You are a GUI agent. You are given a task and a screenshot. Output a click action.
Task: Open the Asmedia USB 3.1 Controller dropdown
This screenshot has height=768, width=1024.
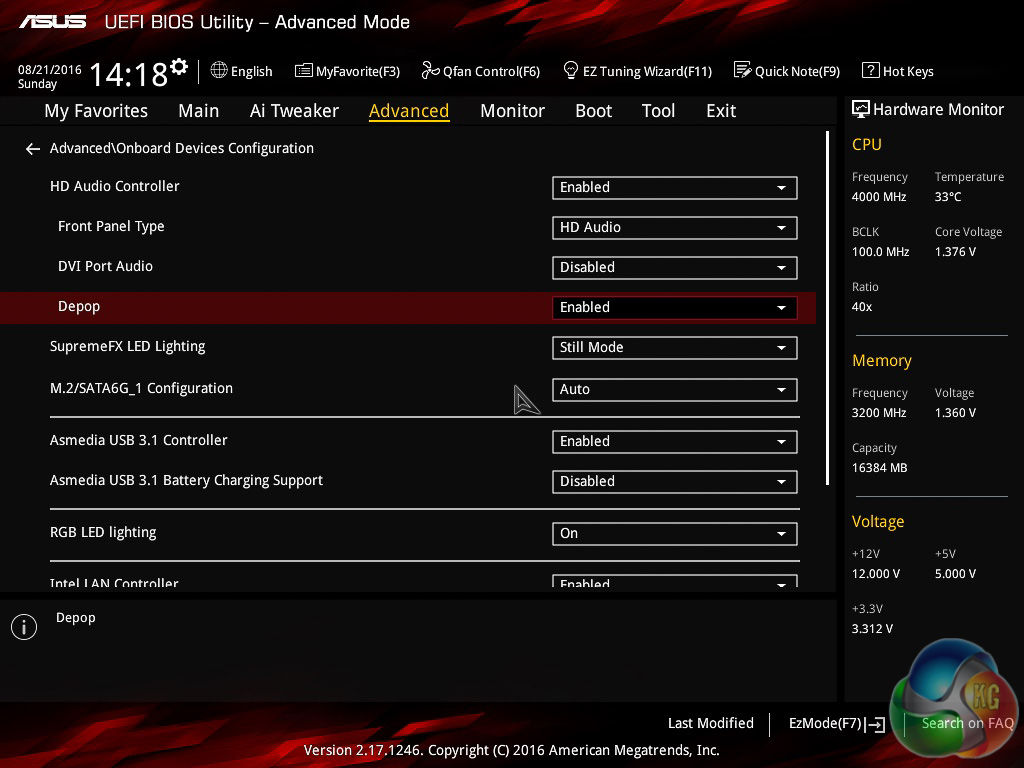(x=675, y=441)
